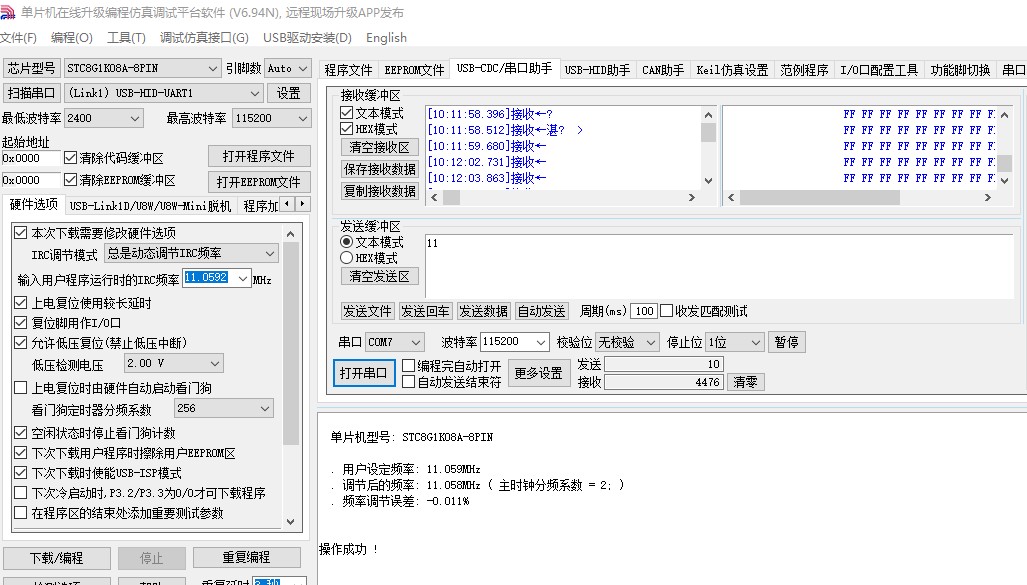
Task: Switch to USB-HID助手 tab
Action: [597, 69]
